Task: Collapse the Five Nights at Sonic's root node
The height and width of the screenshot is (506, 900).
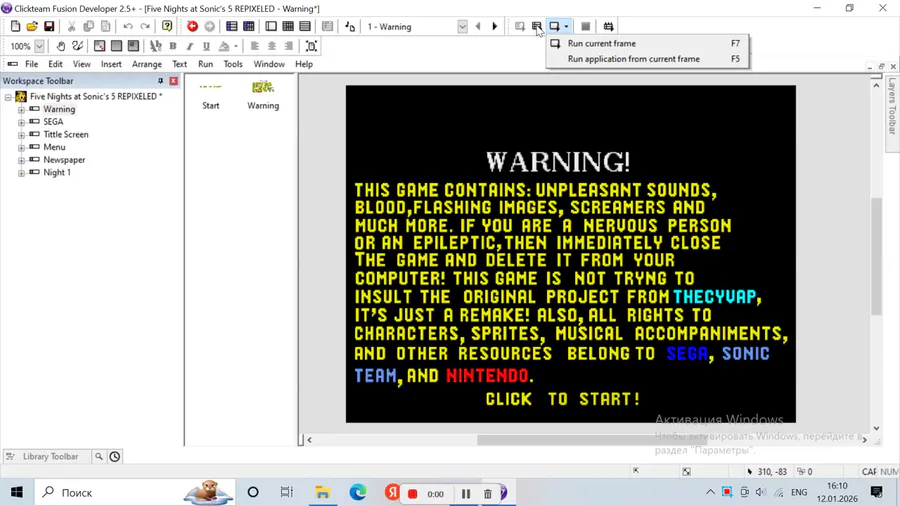Action: tap(8, 96)
